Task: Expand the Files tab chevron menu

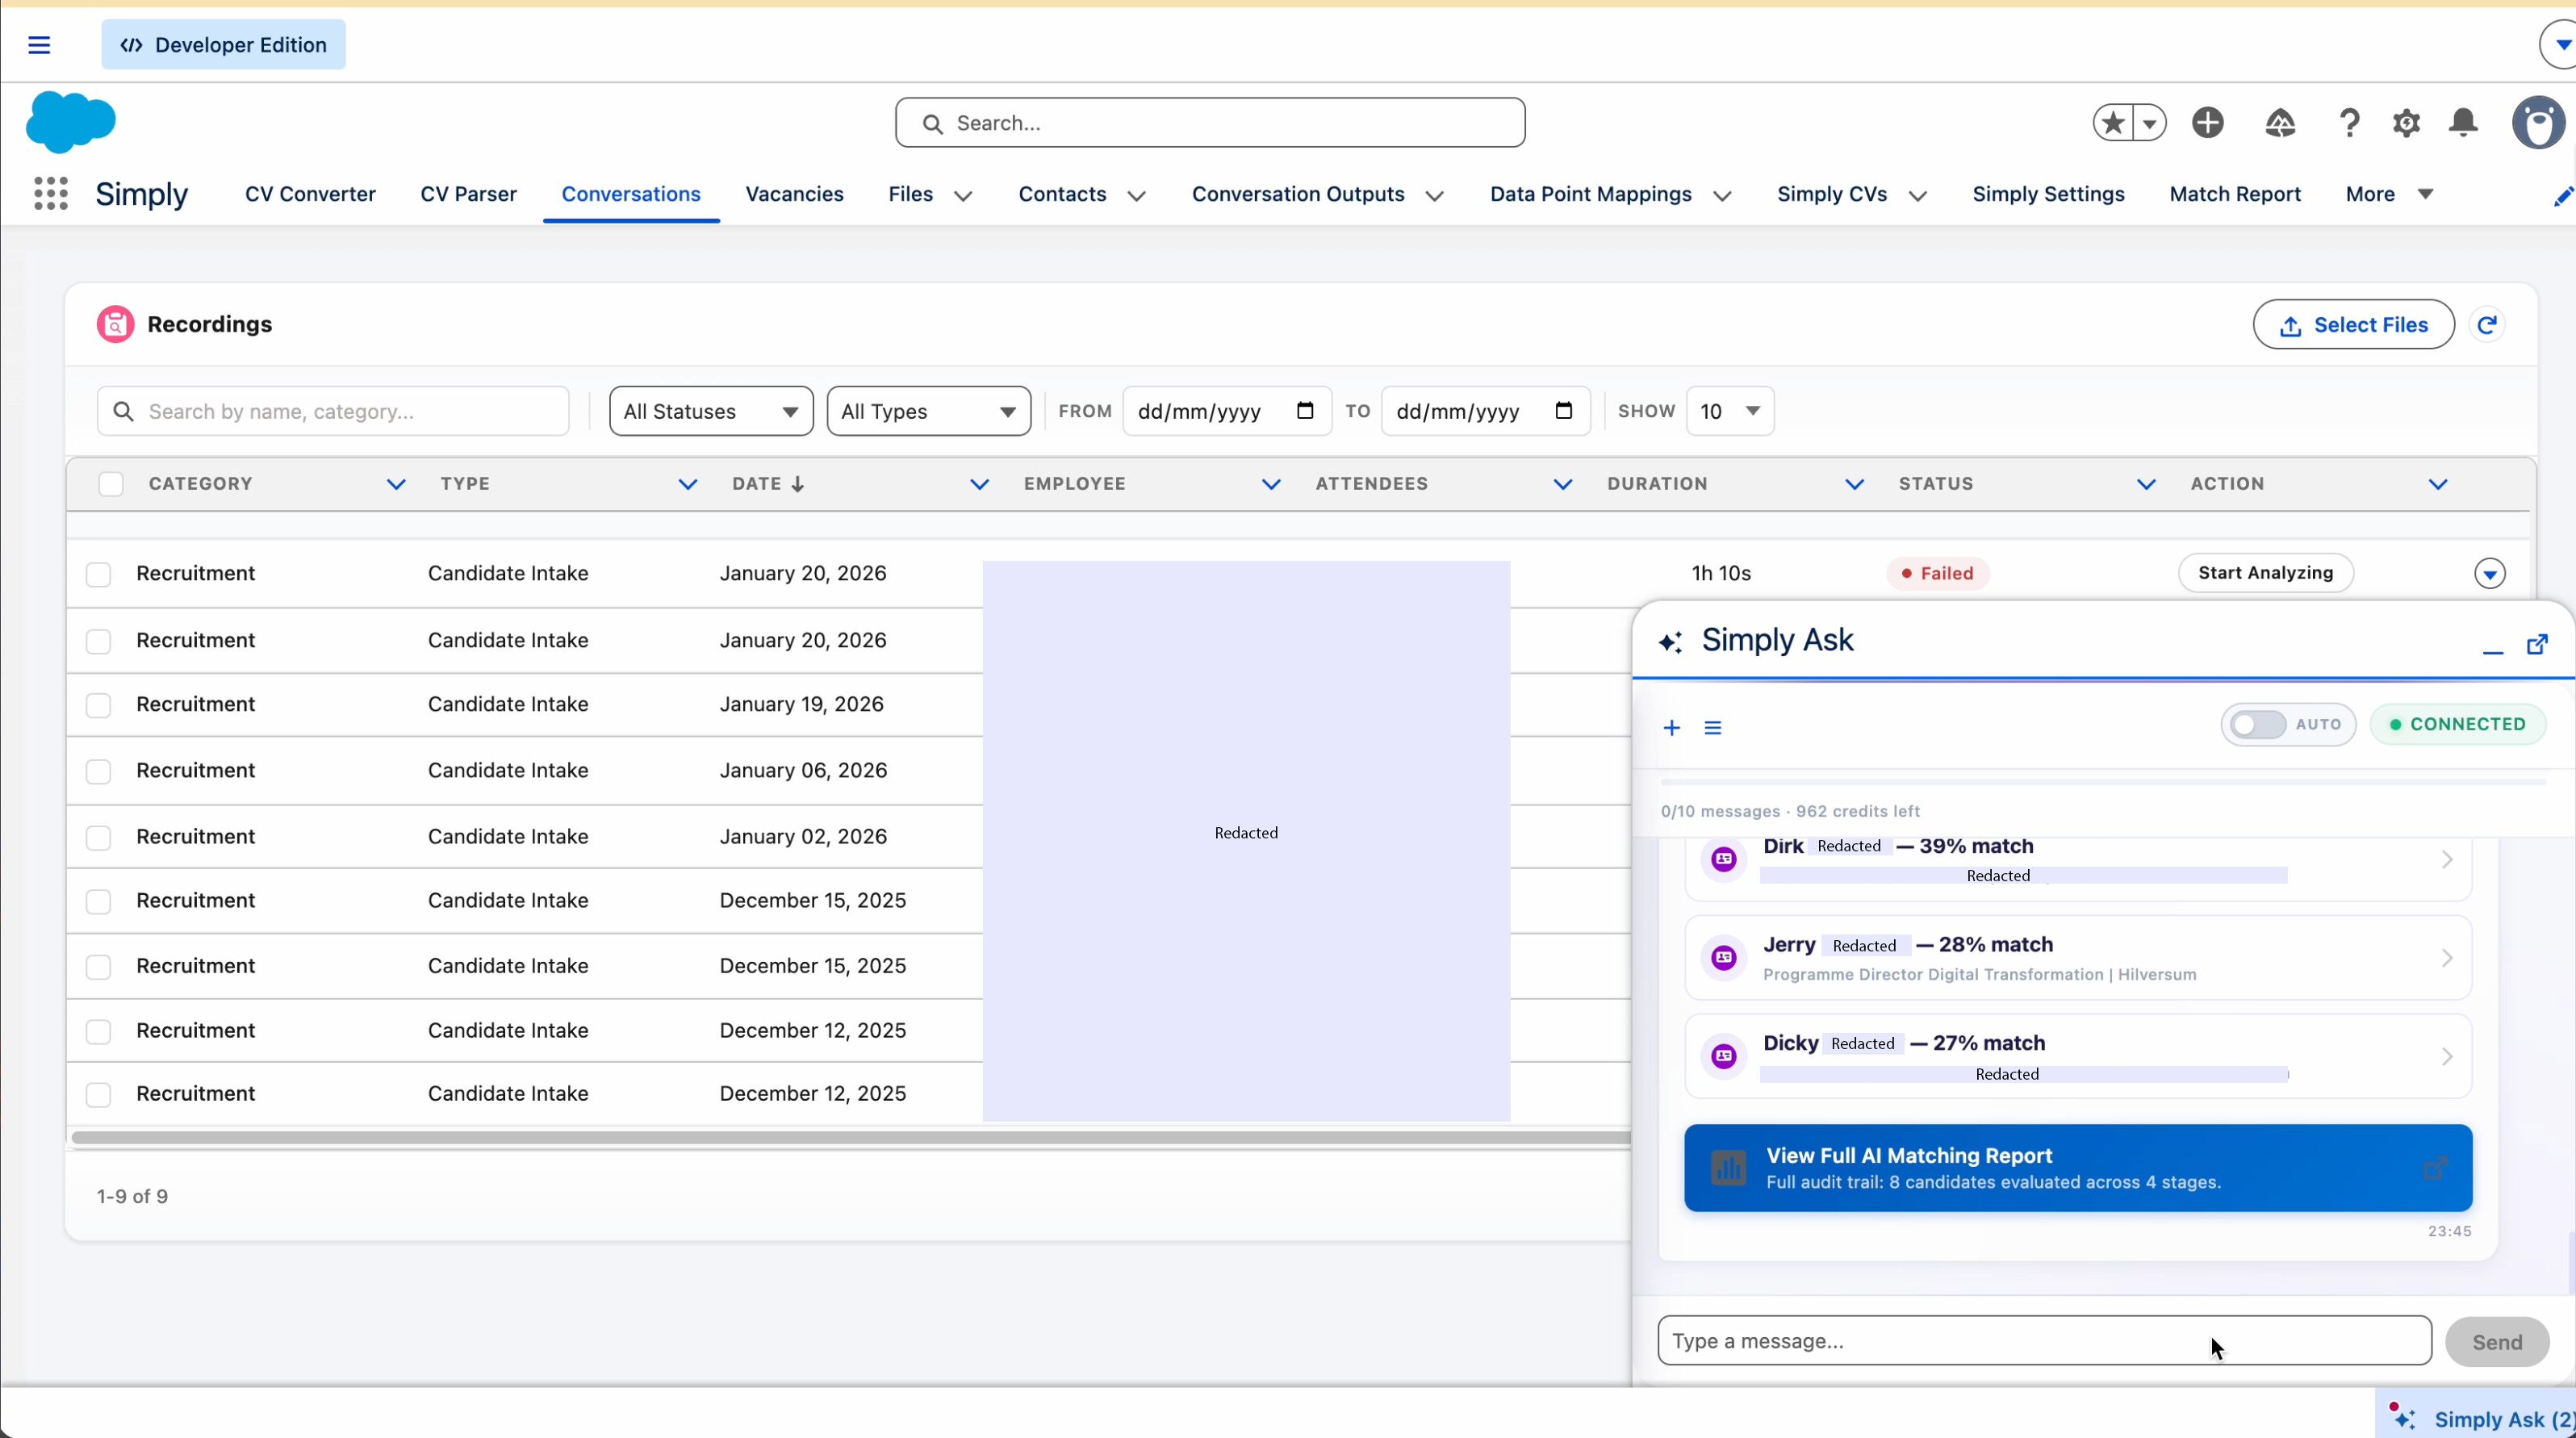Action: (963, 196)
